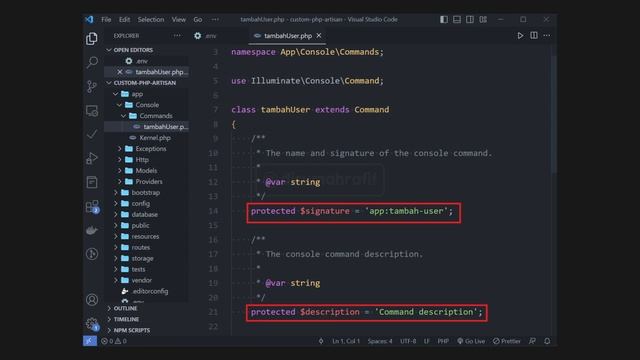This screenshot has height=360, width=640.
Task: Open the Docker view
Action: point(92,230)
